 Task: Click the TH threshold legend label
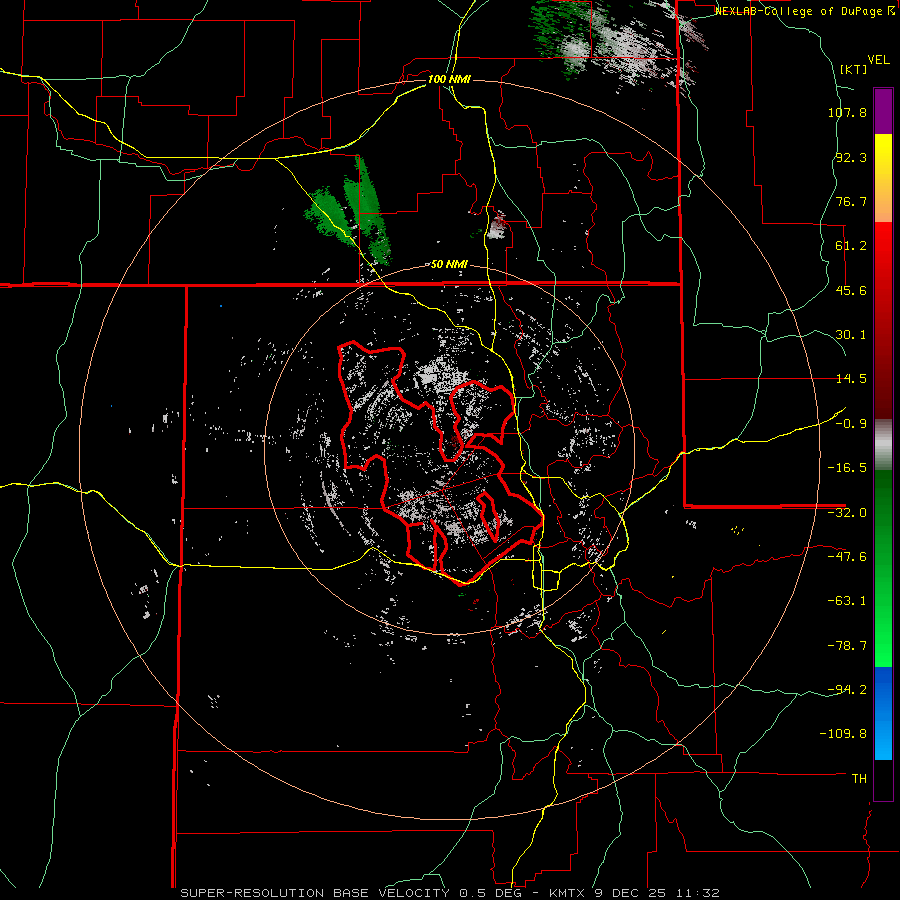[x=859, y=779]
